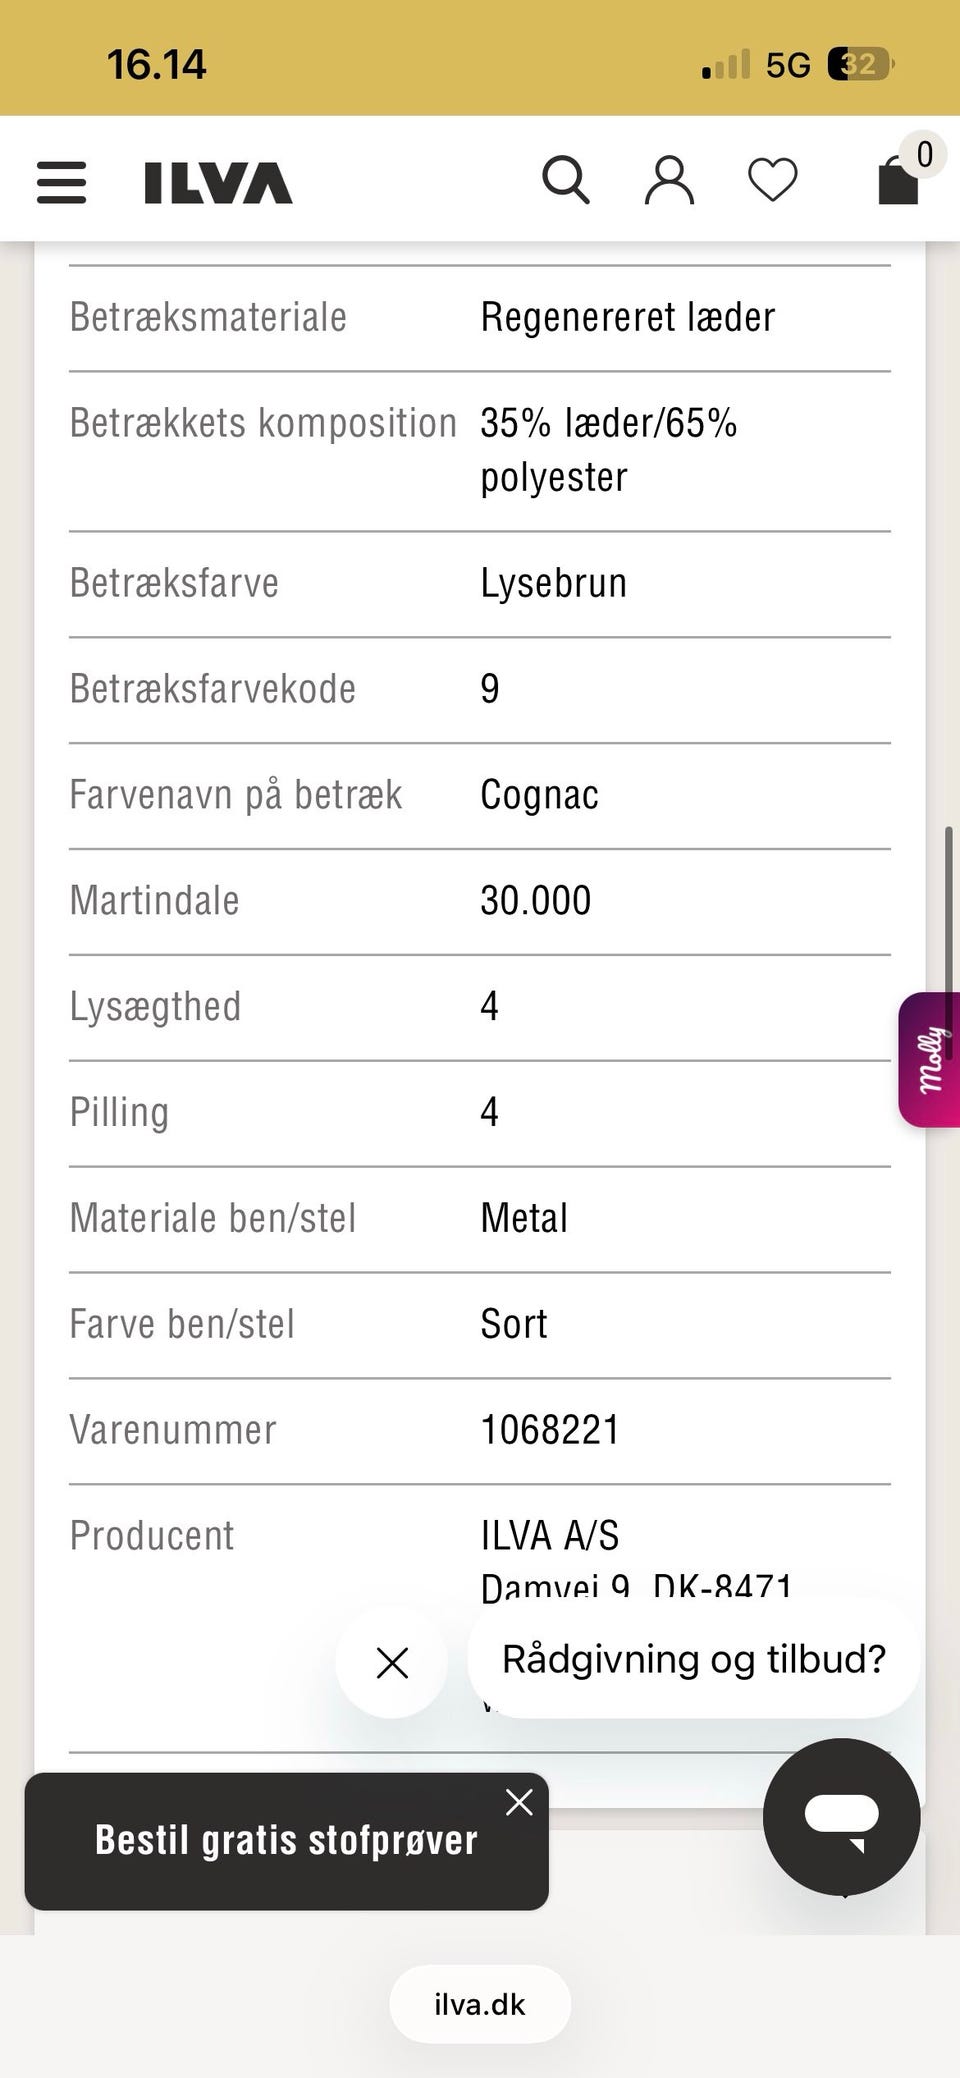Tap the battery level indicator
960x2078 pixels.
tap(860, 65)
